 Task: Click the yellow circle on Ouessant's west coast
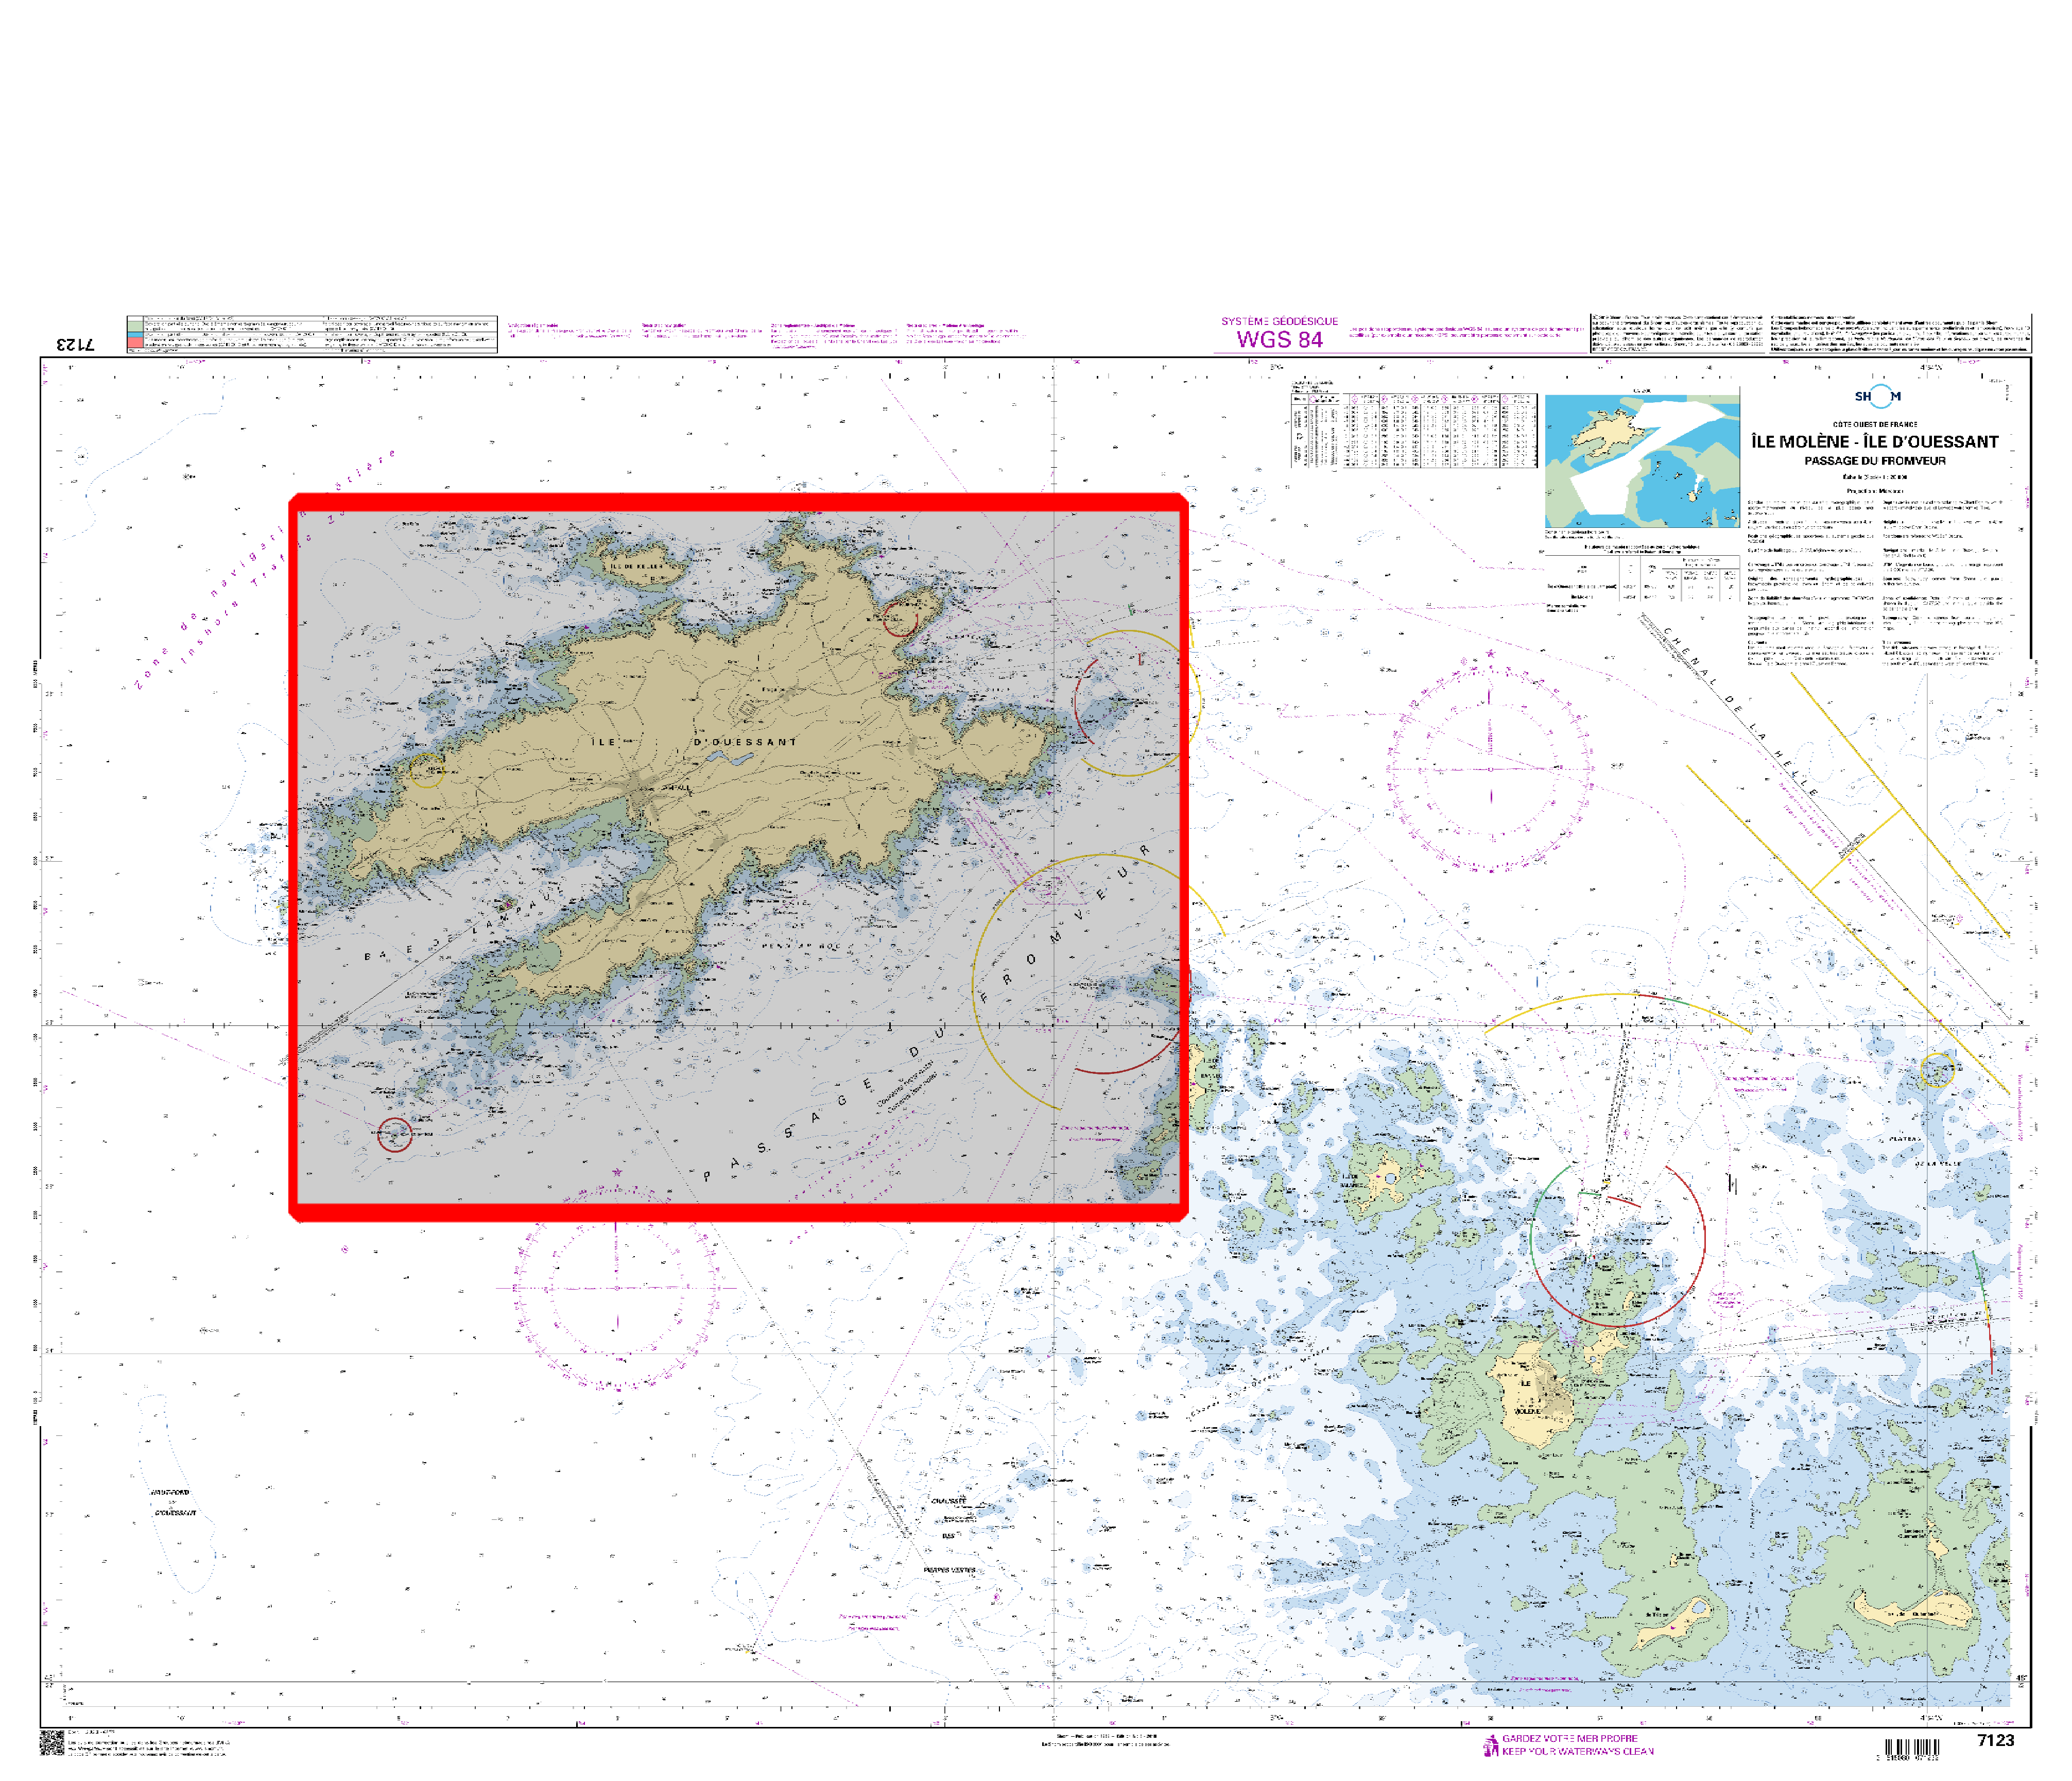click(427, 770)
